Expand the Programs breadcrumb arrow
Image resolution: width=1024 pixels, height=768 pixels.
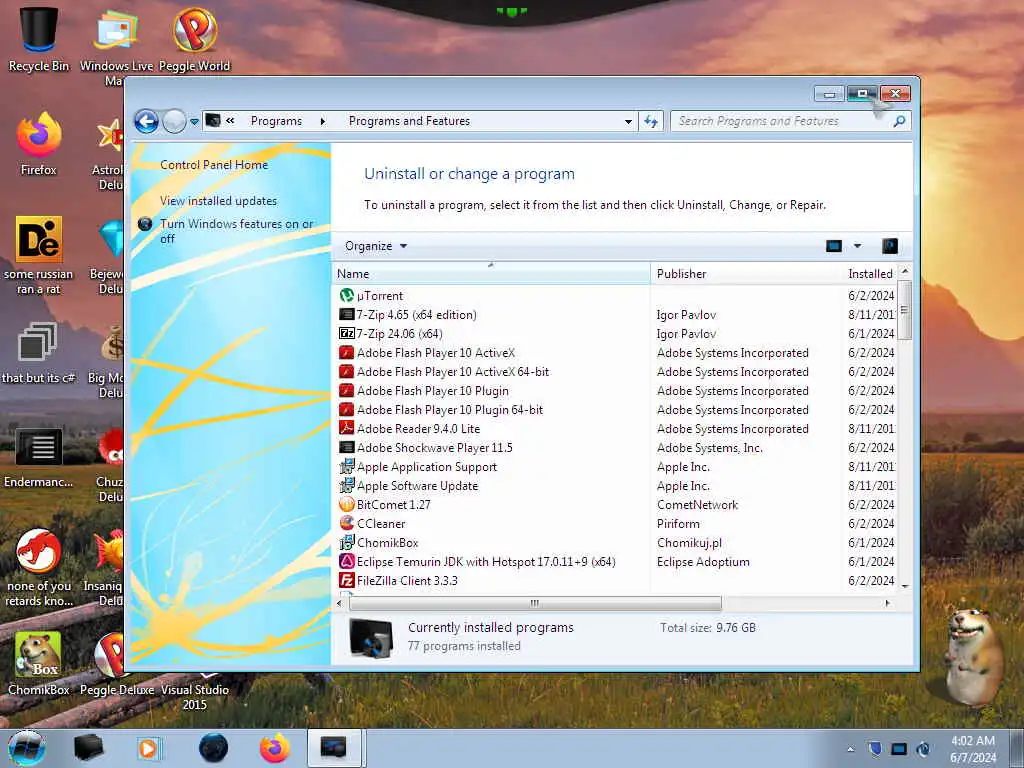pos(323,121)
